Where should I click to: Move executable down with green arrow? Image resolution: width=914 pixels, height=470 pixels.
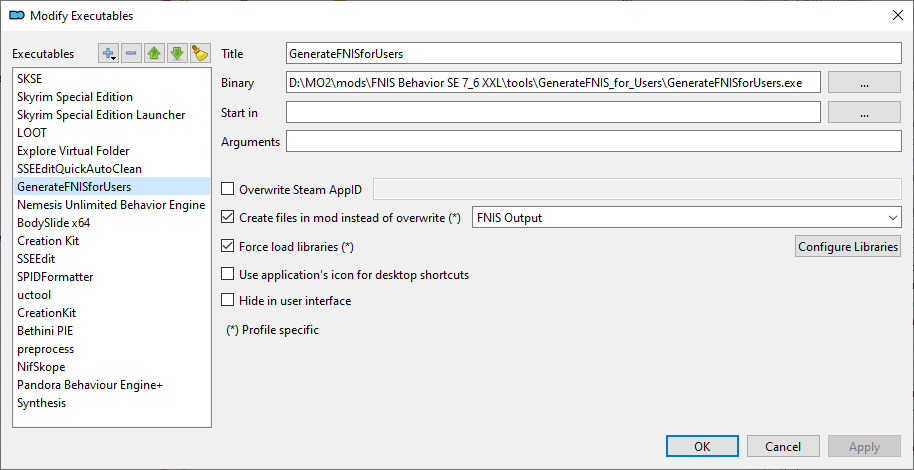177,53
